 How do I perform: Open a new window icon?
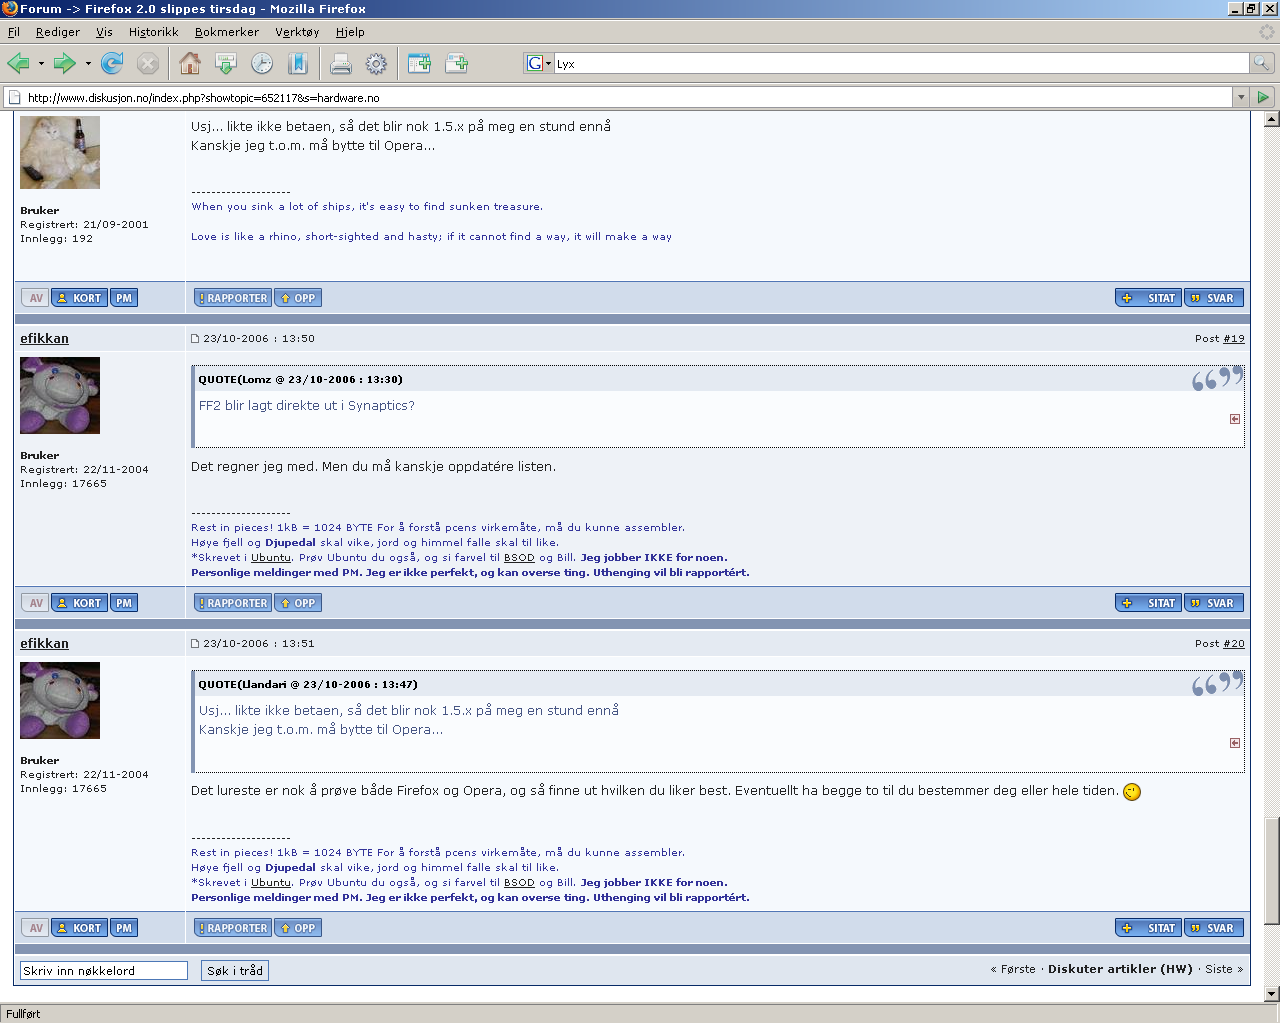pyautogui.click(x=419, y=64)
